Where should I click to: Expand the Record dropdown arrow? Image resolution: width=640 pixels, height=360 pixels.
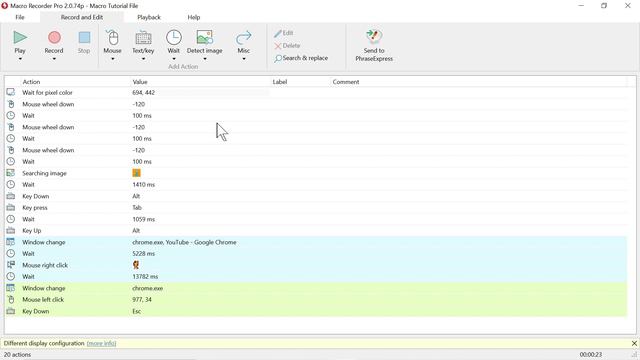point(54,59)
